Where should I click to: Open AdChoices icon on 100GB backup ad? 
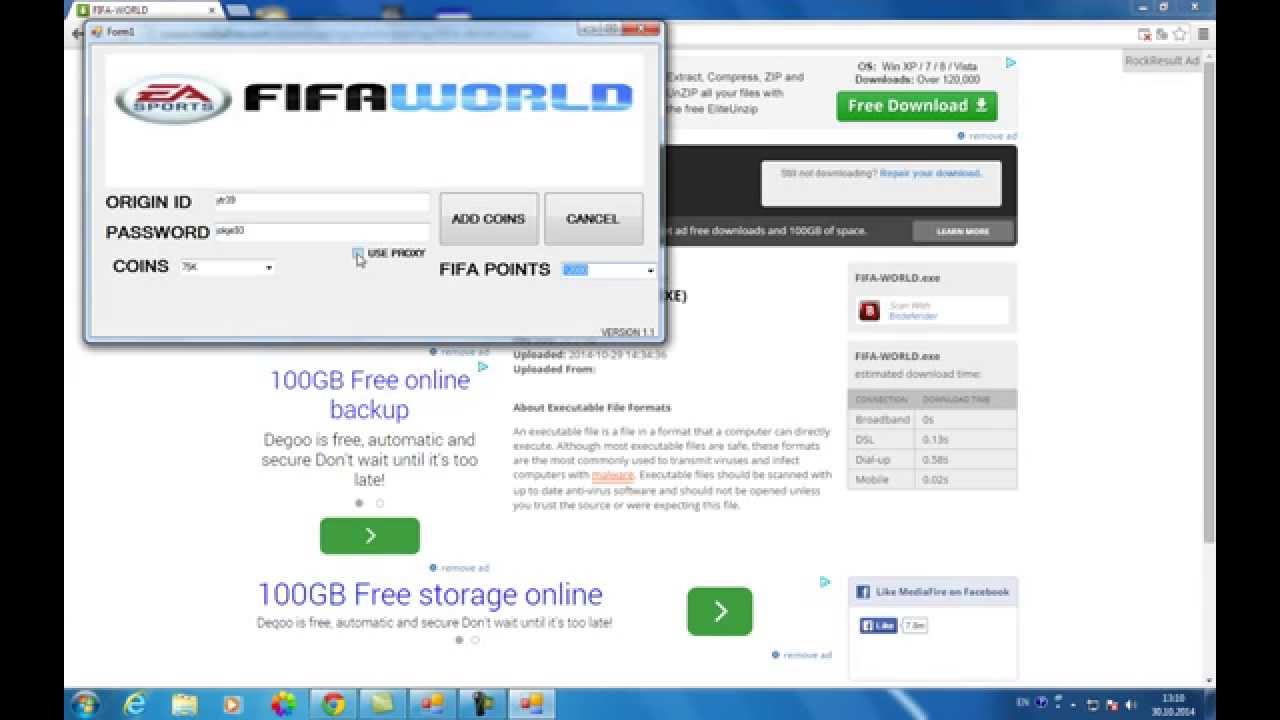(483, 367)
